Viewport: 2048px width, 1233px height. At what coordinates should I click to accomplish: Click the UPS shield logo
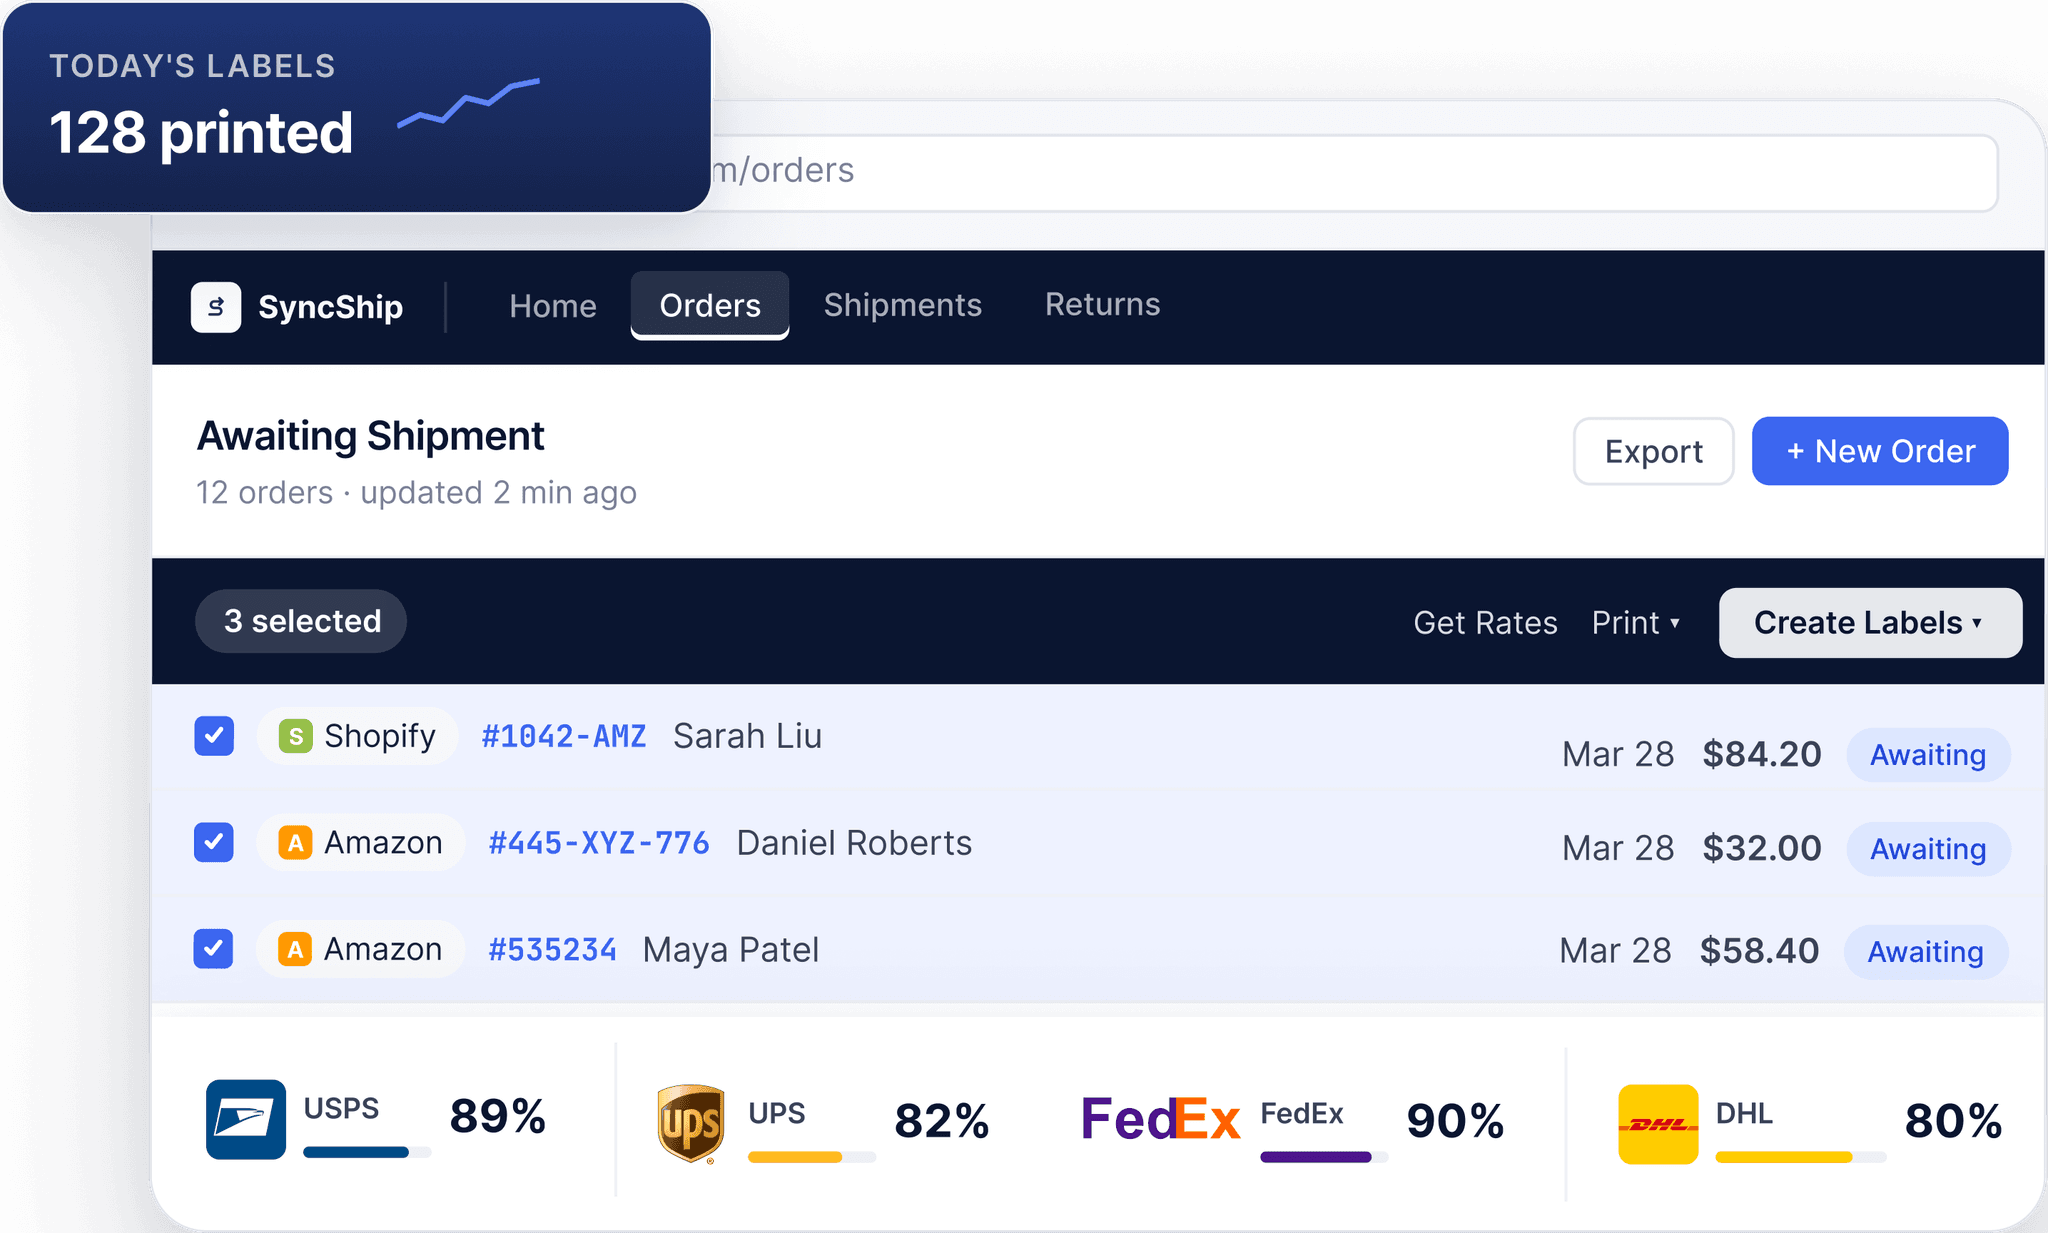click(x=690, y=1124)
